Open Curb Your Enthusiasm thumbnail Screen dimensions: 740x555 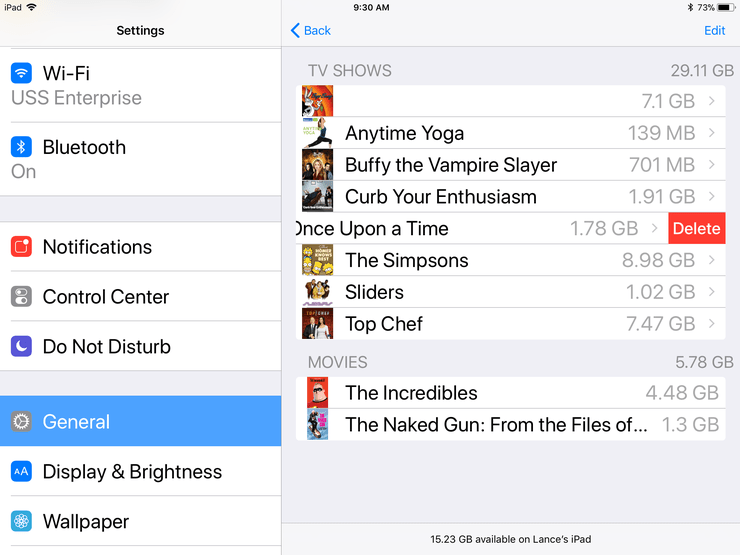coord(318,196)
